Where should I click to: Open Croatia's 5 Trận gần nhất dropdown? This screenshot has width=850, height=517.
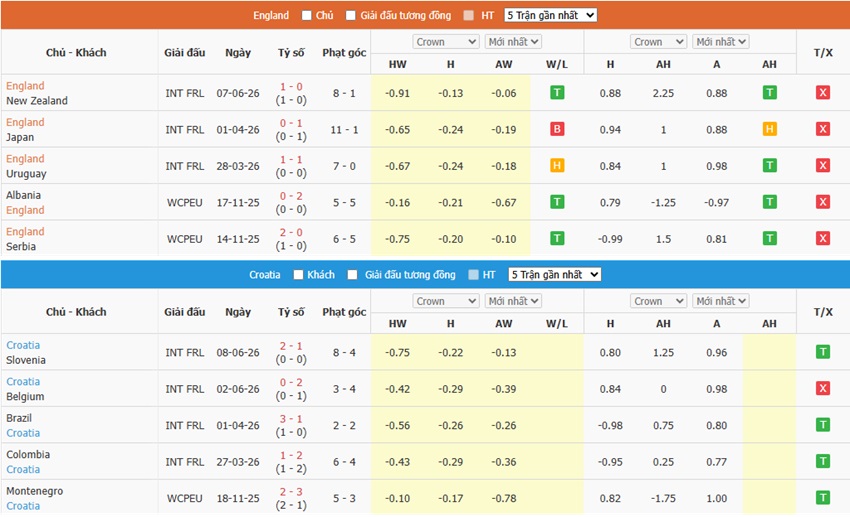[x=555, y=275]
